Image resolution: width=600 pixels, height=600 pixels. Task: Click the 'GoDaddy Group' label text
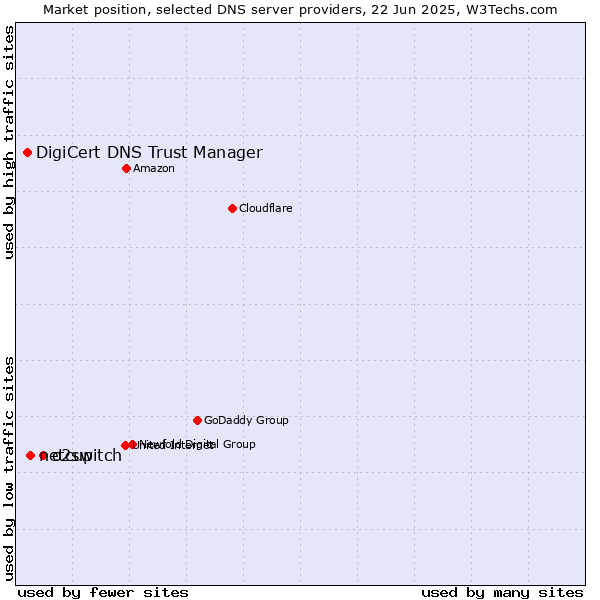point(246,421)
